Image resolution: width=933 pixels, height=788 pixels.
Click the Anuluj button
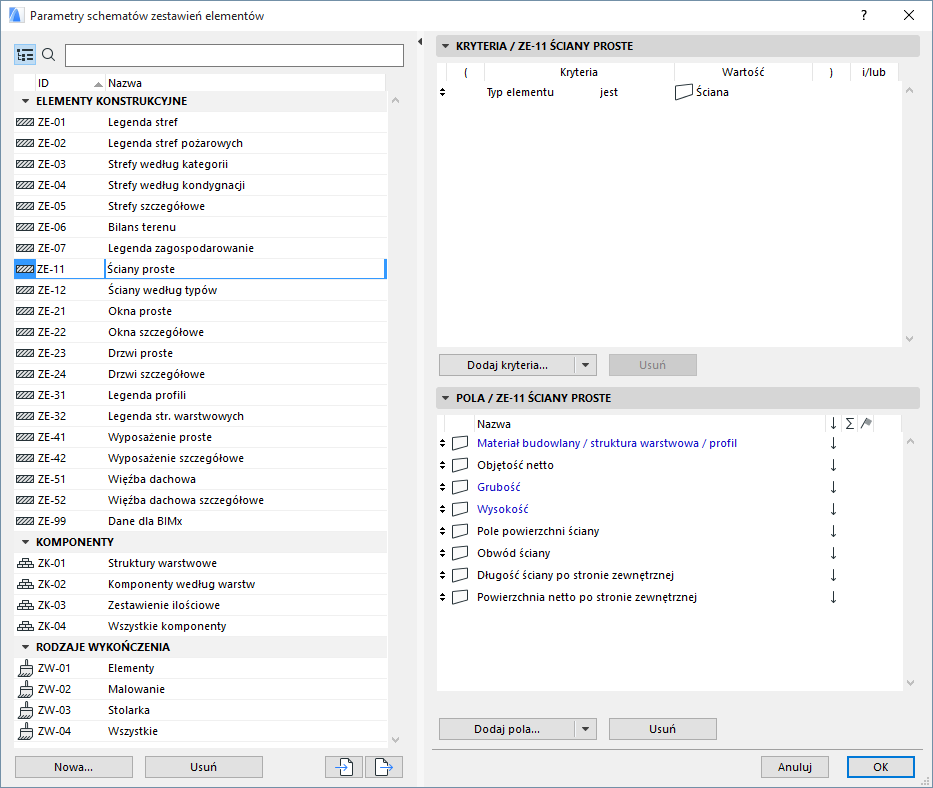pyautogui.click(x=795, y=767)
